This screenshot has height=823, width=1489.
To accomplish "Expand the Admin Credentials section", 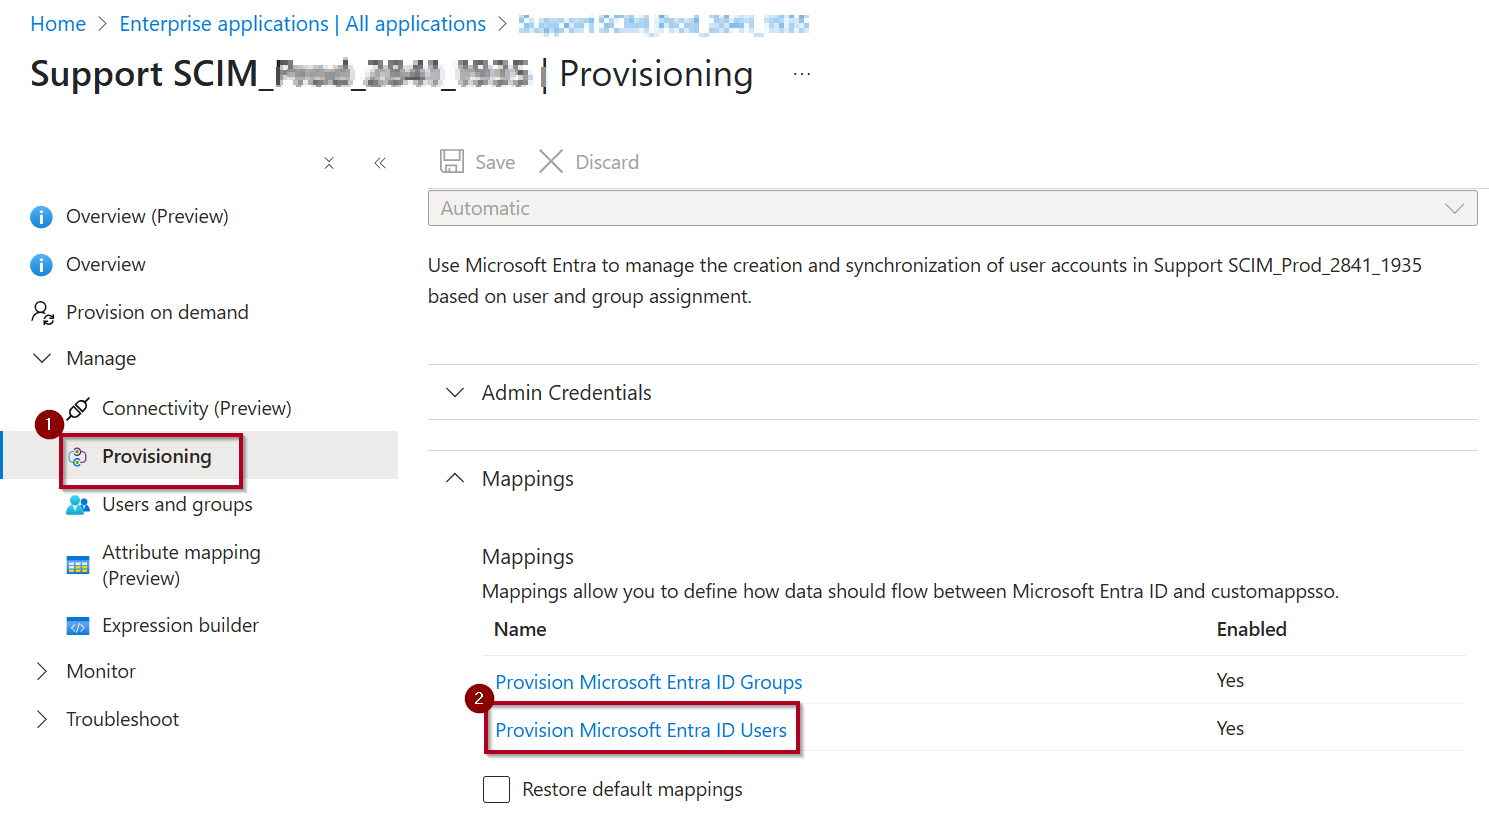I will [455, 392].
